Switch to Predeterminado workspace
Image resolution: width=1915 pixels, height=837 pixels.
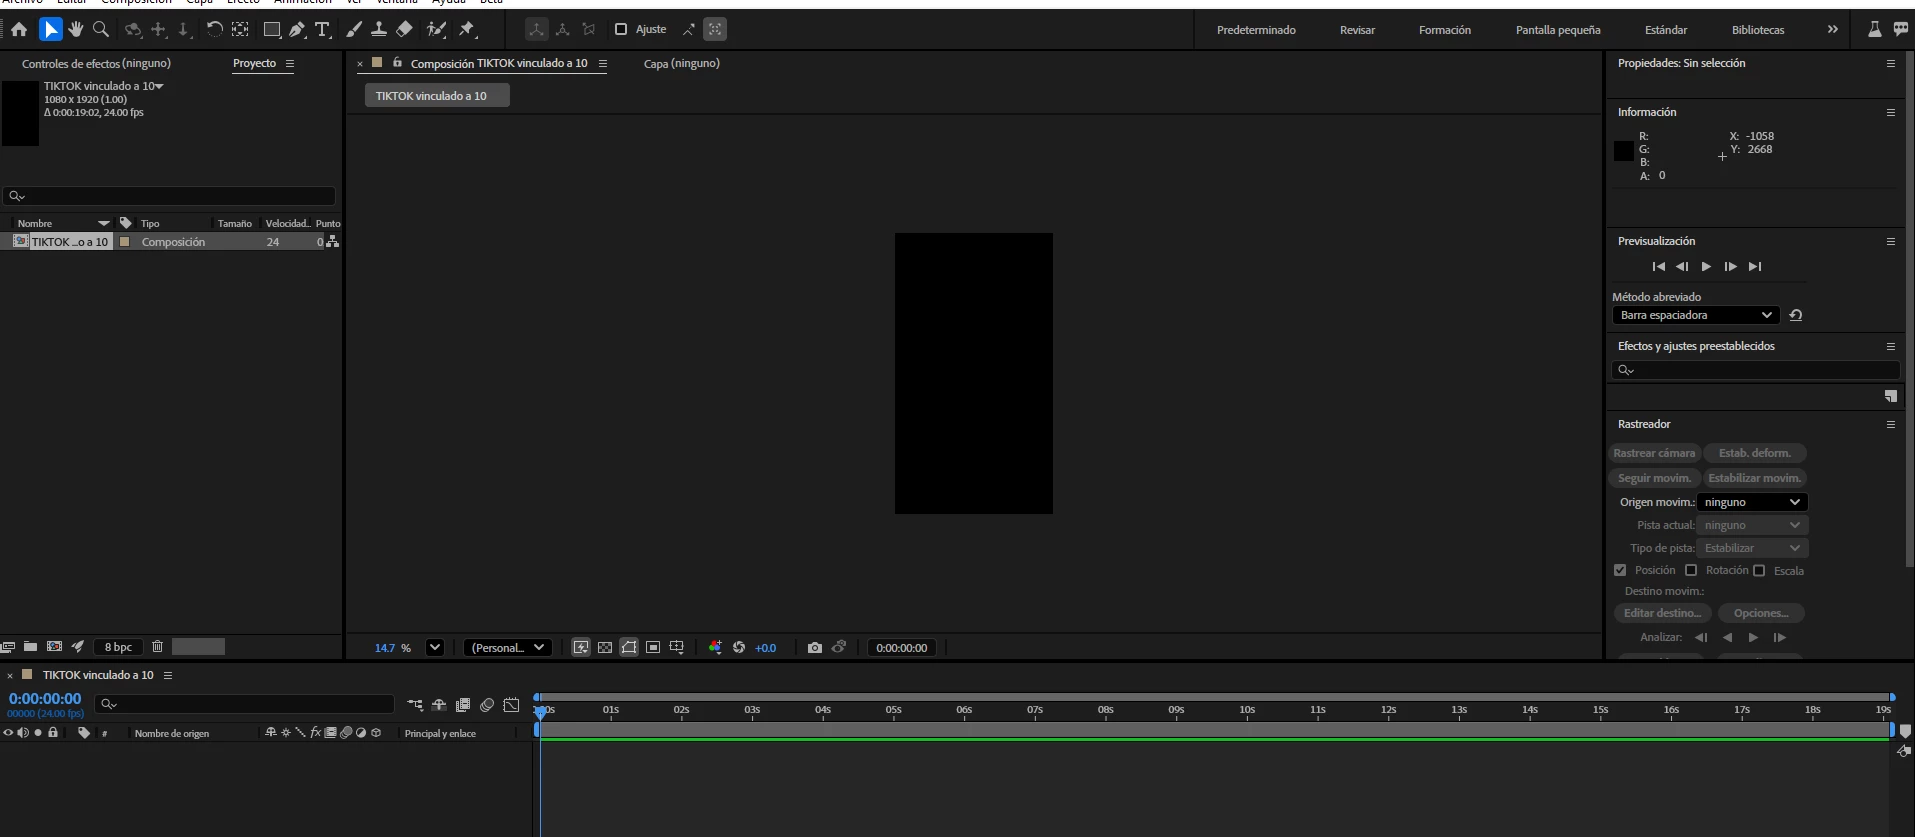click(1256, 30)
